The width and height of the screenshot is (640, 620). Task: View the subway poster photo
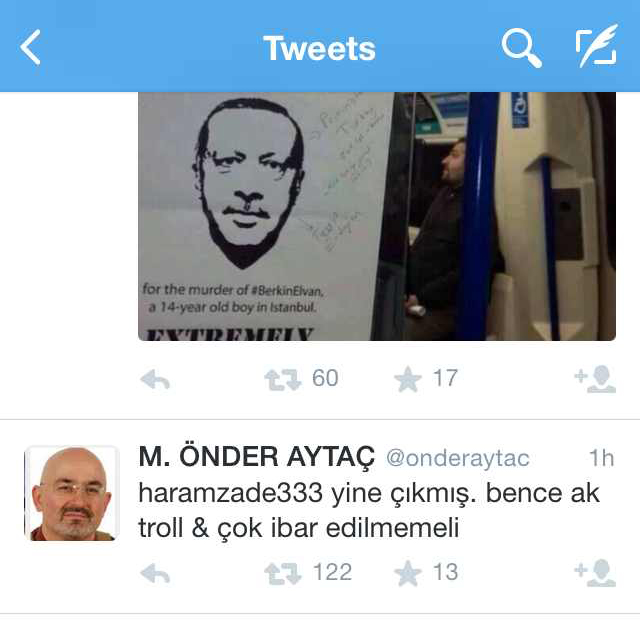(377, 216)
